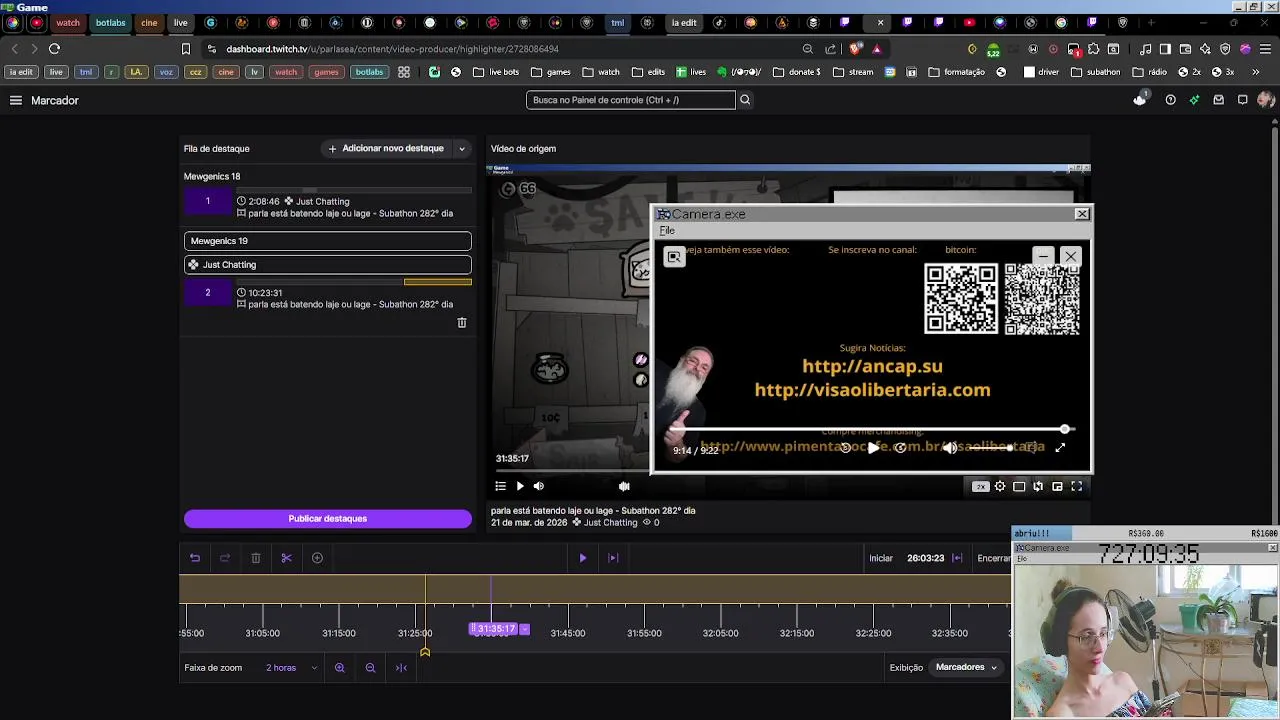Zoom in on the timeline
The image size is (1280, 720).
point(340,668)
